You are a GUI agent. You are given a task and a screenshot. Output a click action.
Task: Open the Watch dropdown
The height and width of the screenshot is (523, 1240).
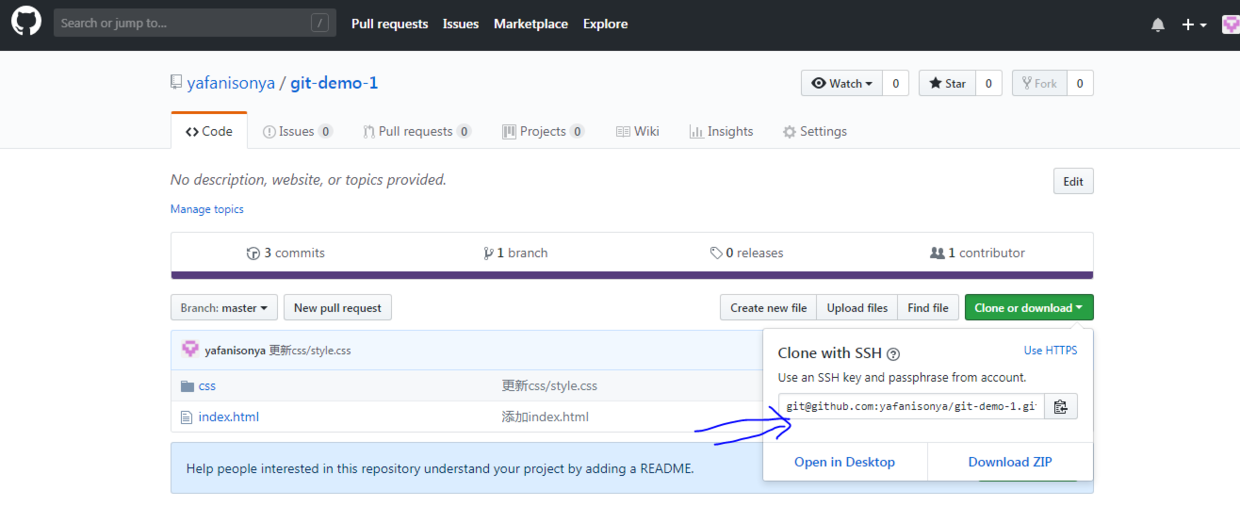pyautogui.click(x=842, y=84)
